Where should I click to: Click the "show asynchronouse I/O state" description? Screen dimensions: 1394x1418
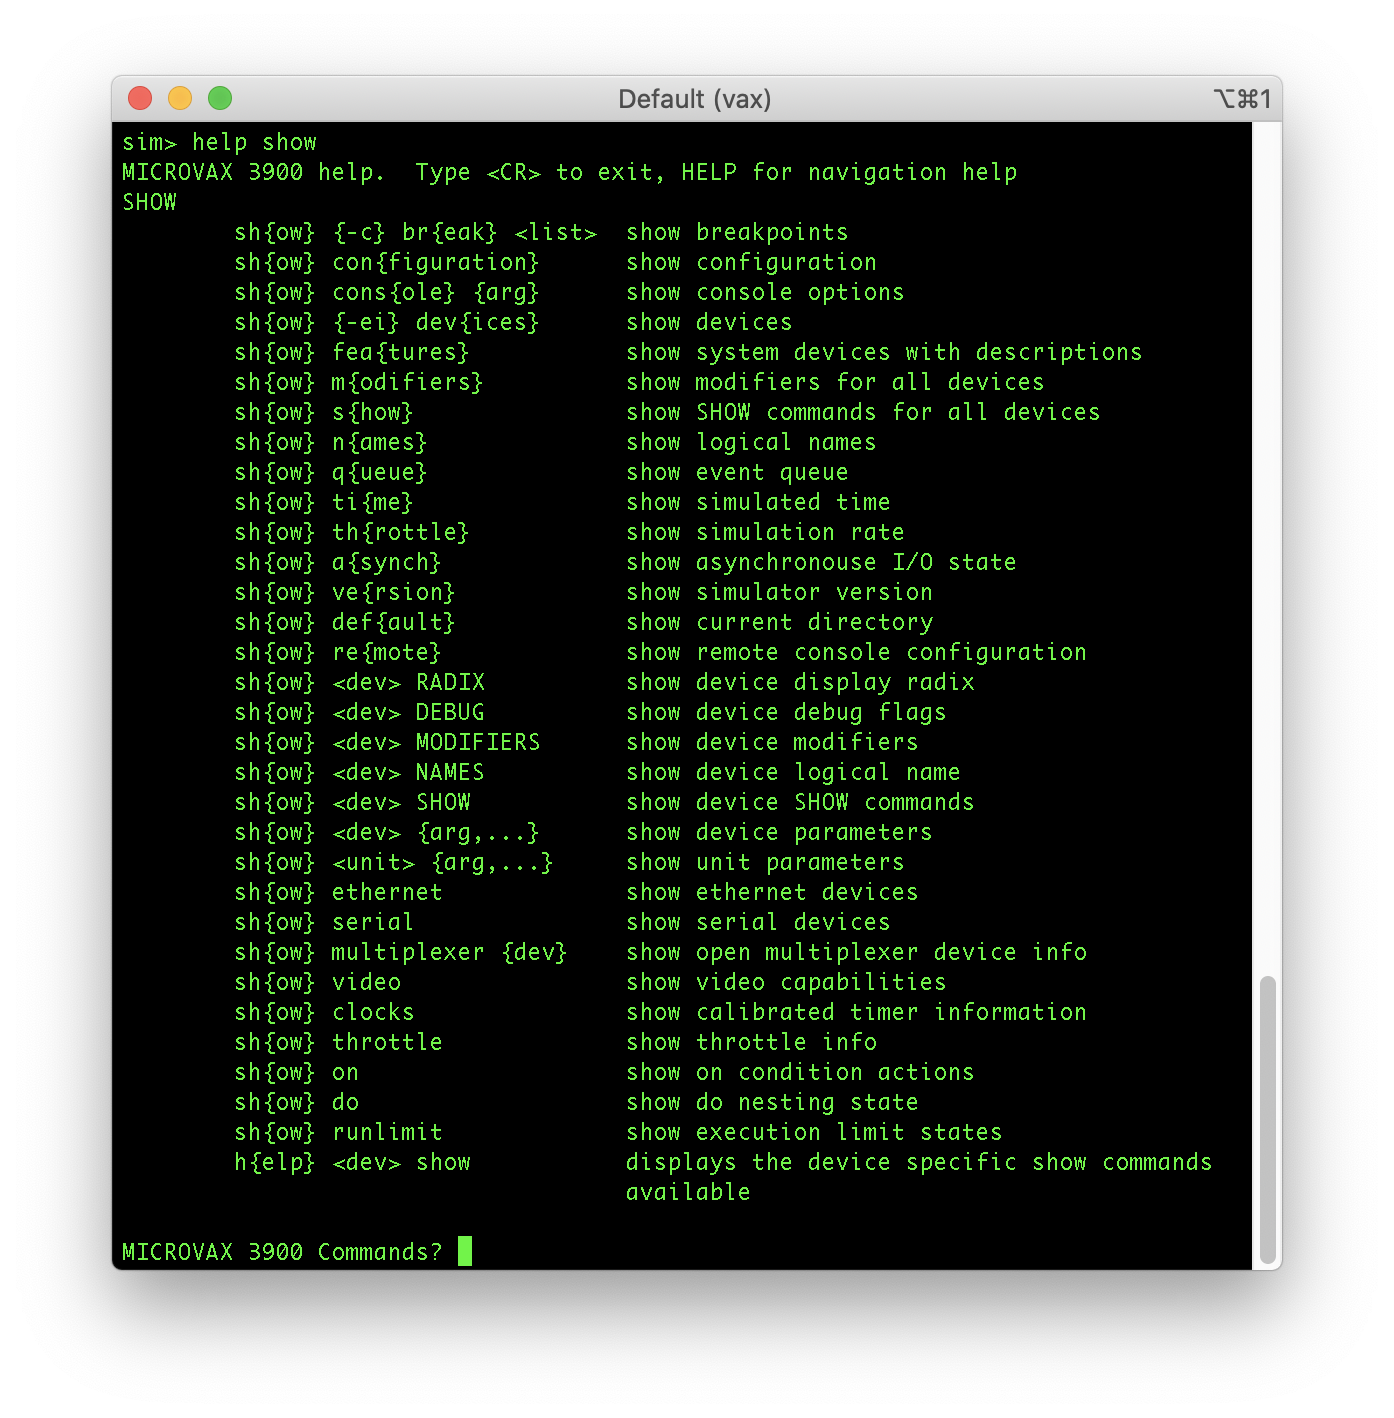click(820, 562)
